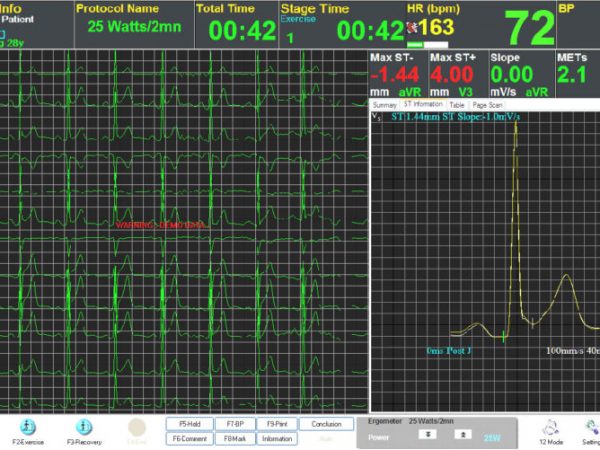
Task: Open the 12 Mode display icon
Action: (550, 427)
